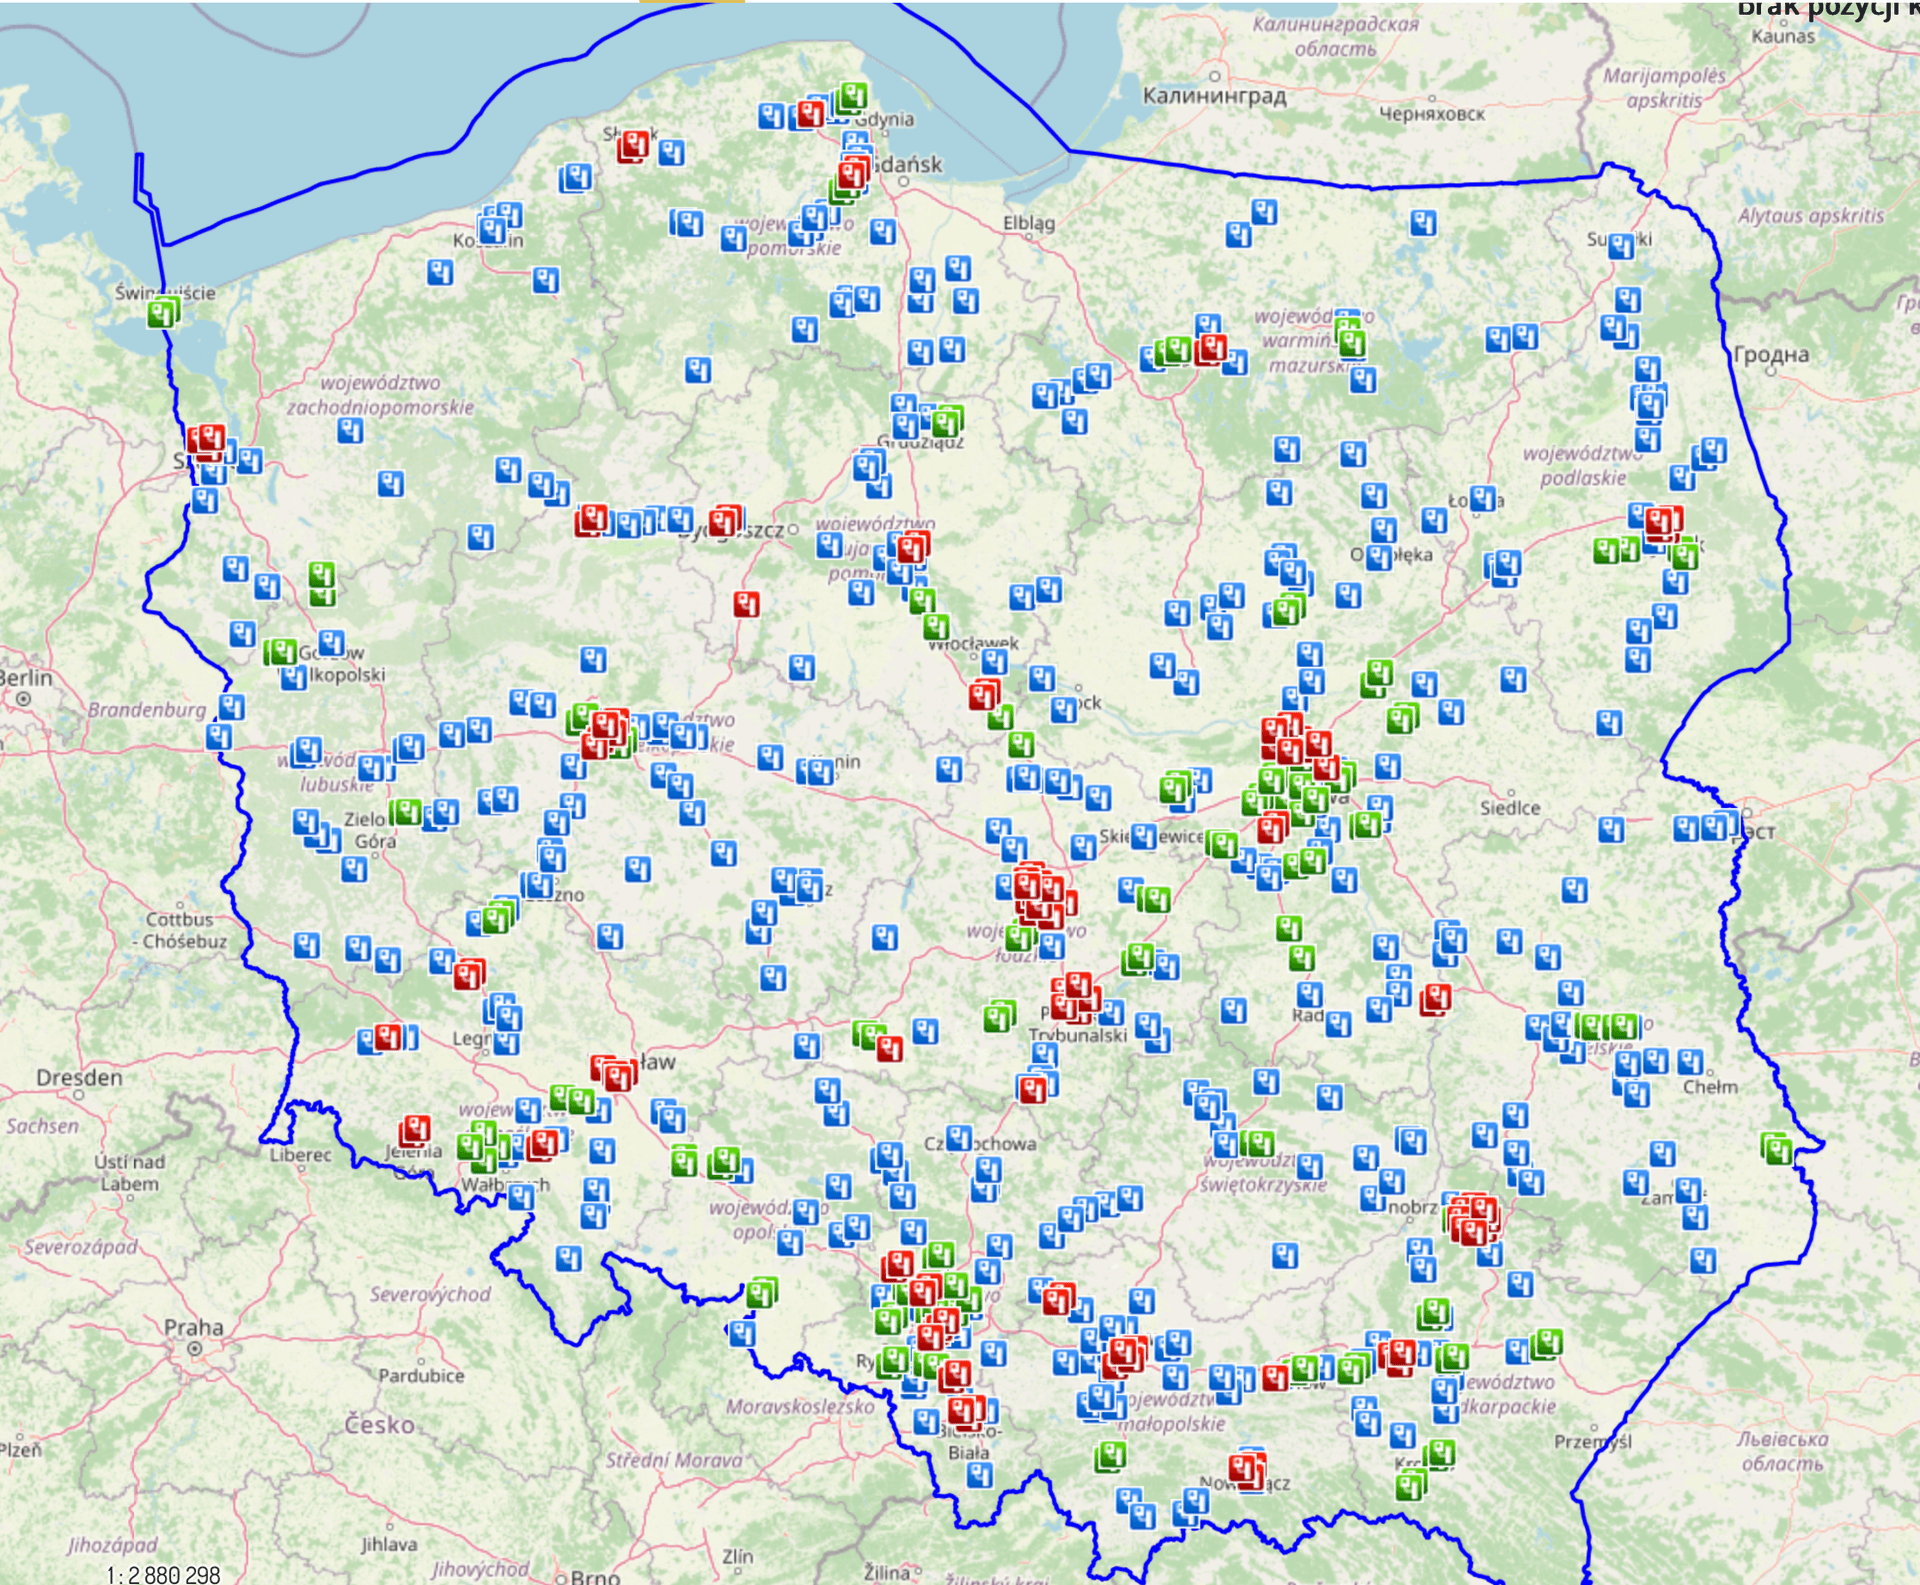
Task: Open the green marker above Gdynia
Action: [x=852, y=97]
